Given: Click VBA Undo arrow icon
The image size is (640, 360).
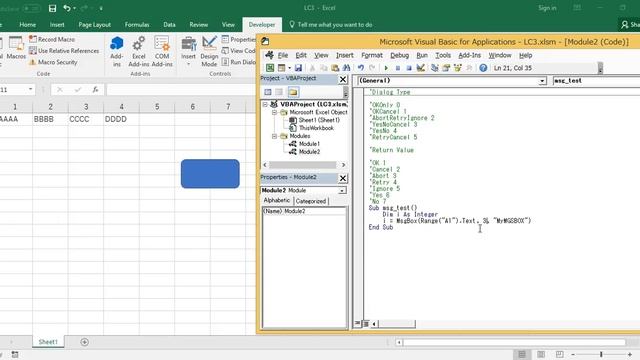Looking at the screenshot, I should pyautogui.click(x=361, y=68).
